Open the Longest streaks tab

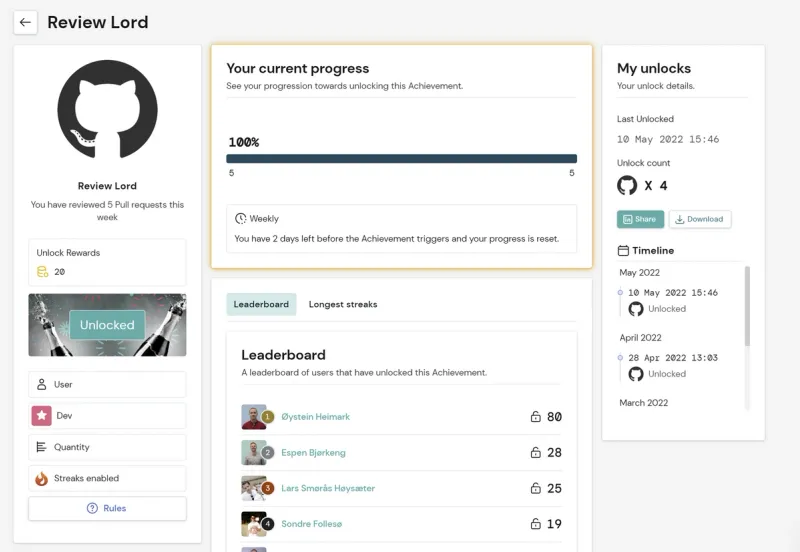pyautogui.click(x=343, y=305)
